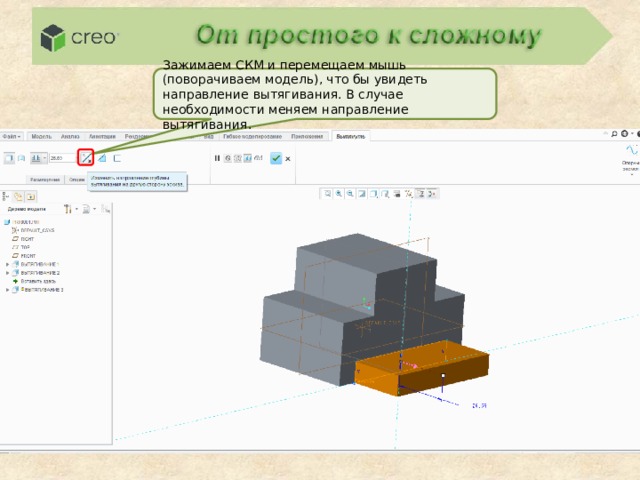
Task: Switch to the Анализ ribbon tab
Action: click(70, 136)
